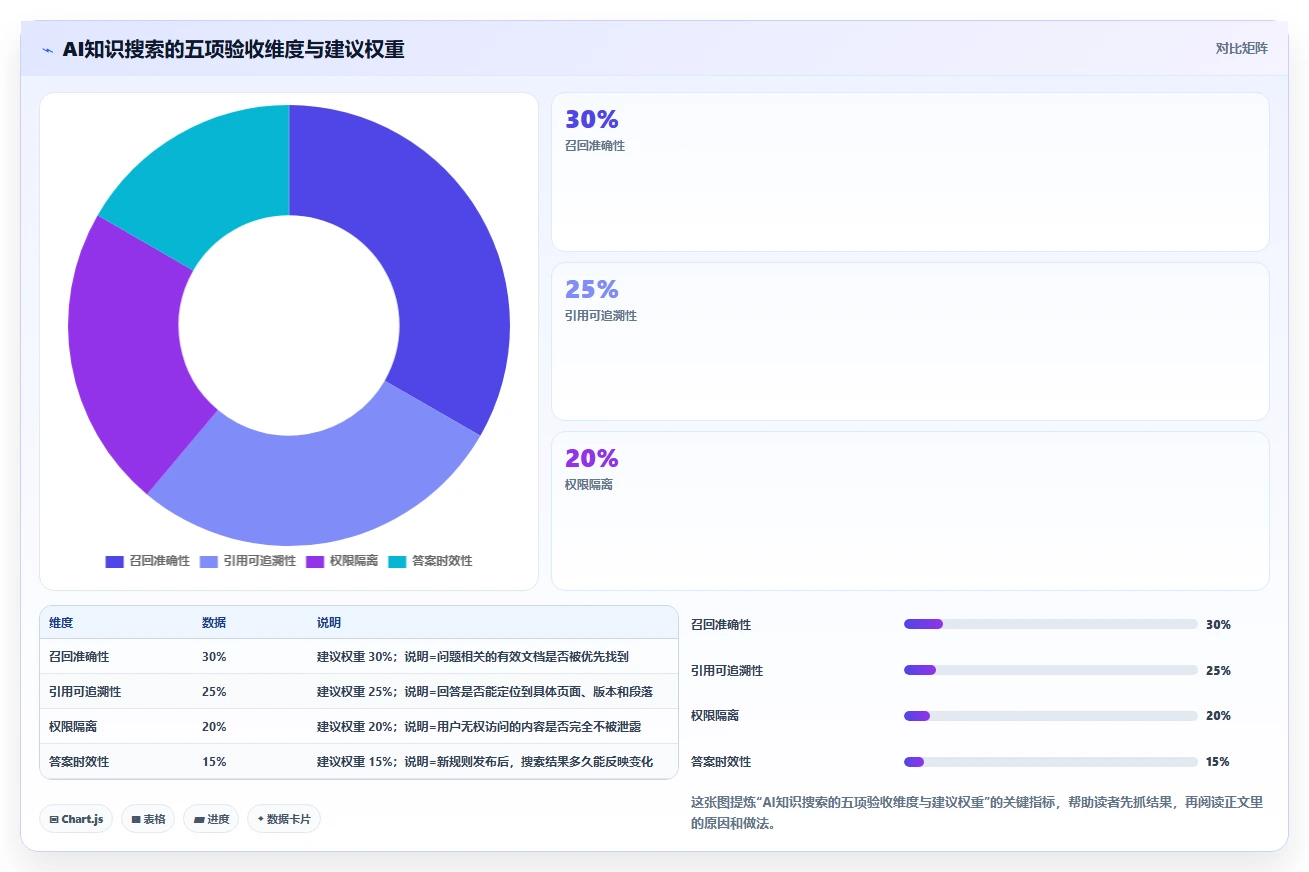Toggle 引用可追溯性 legend item in chart
The image size is (1309, 872).
[248, 561]
